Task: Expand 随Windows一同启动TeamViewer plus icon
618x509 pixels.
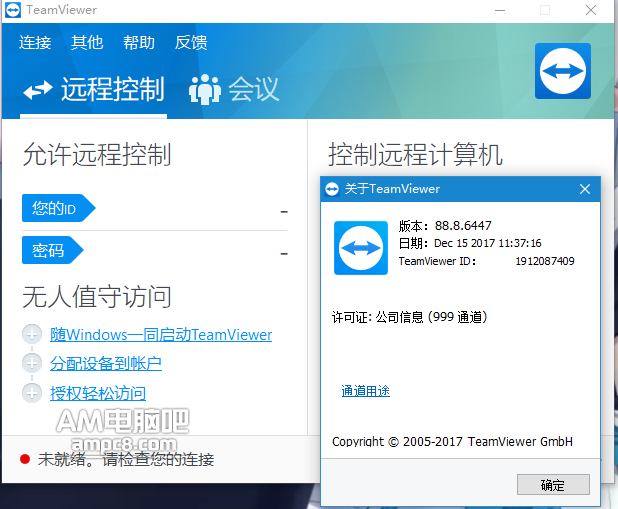Action: pyautogui.click(x=32, y=334)
